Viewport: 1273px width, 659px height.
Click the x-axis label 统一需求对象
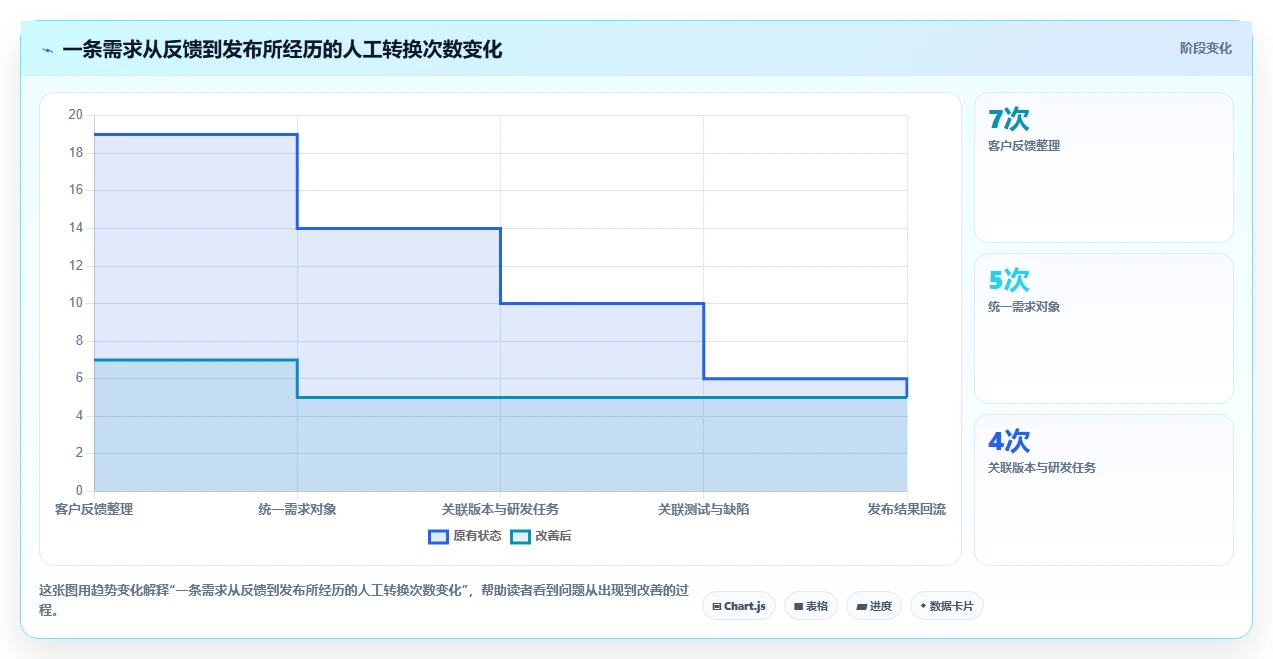pyautogui.click(x=297, y=510)
